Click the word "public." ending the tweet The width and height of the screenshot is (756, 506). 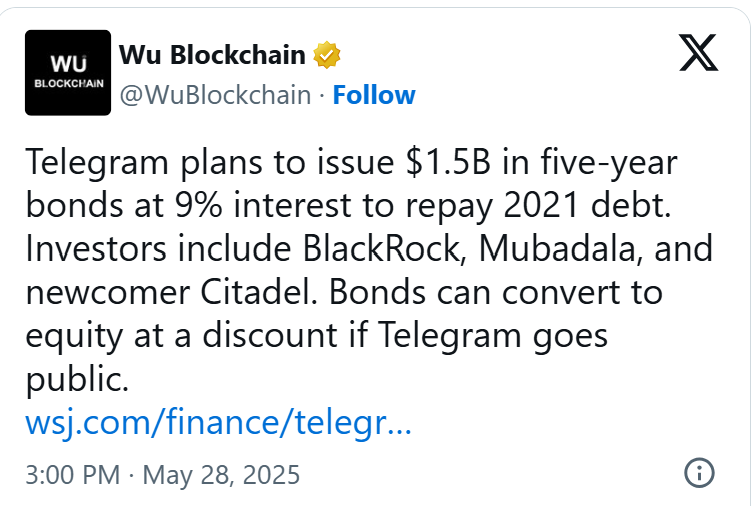click(77, 380)
